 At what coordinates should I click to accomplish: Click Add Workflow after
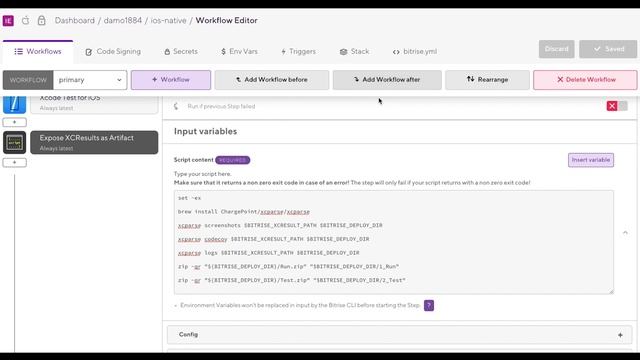(x=387, y=80)
